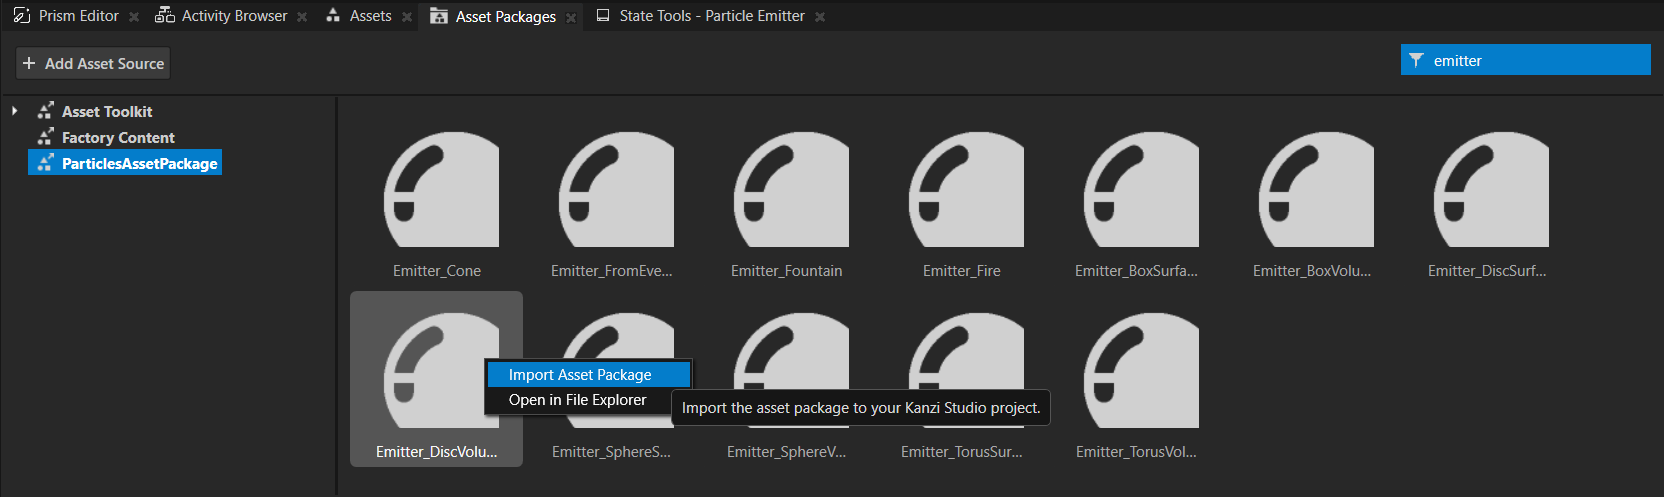Close the Assets tab
This screenshot has width=1664, height=497.
(x=407, y=17)
